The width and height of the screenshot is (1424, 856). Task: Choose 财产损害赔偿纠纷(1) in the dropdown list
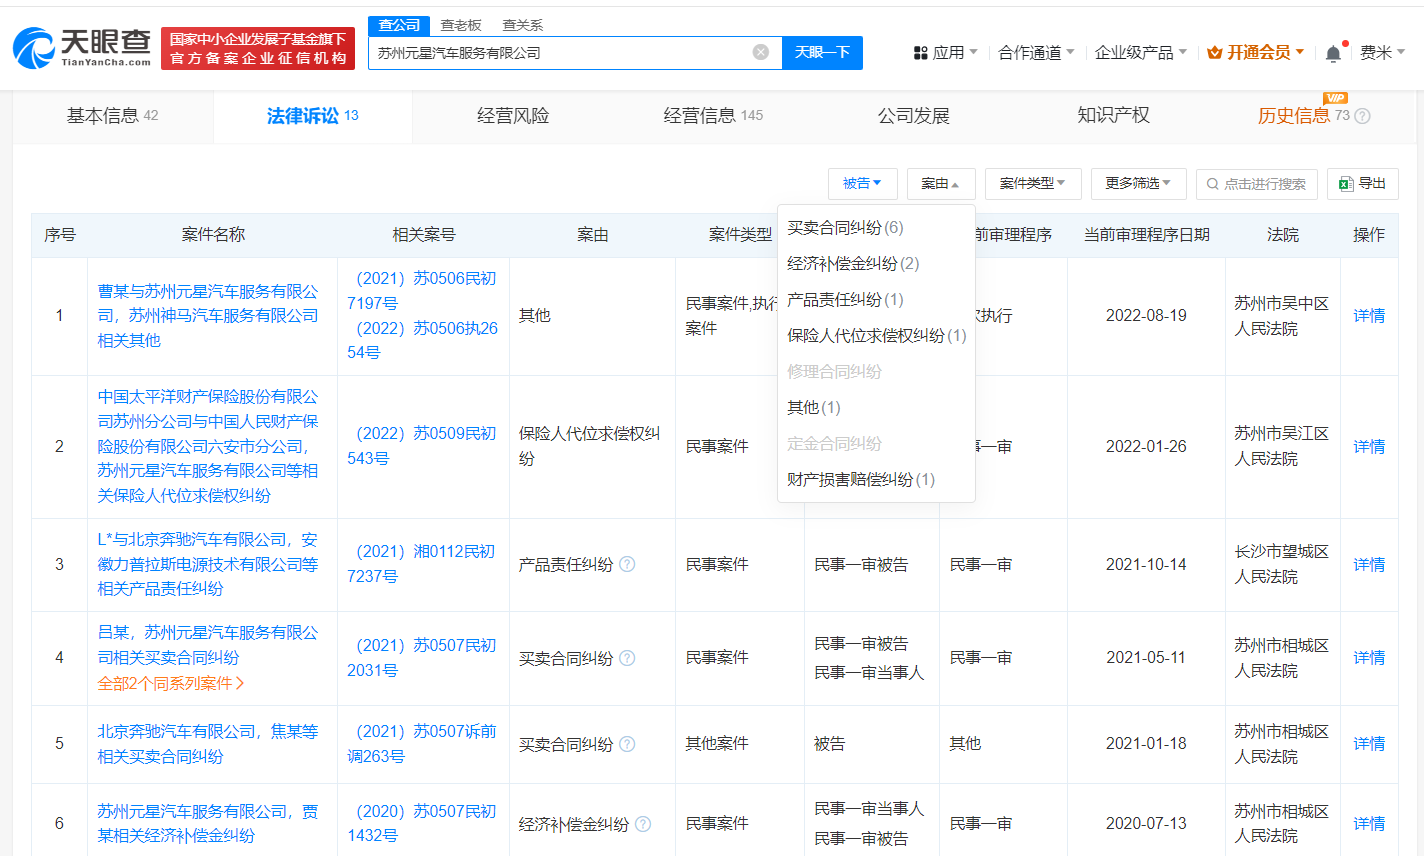[876, 480]
